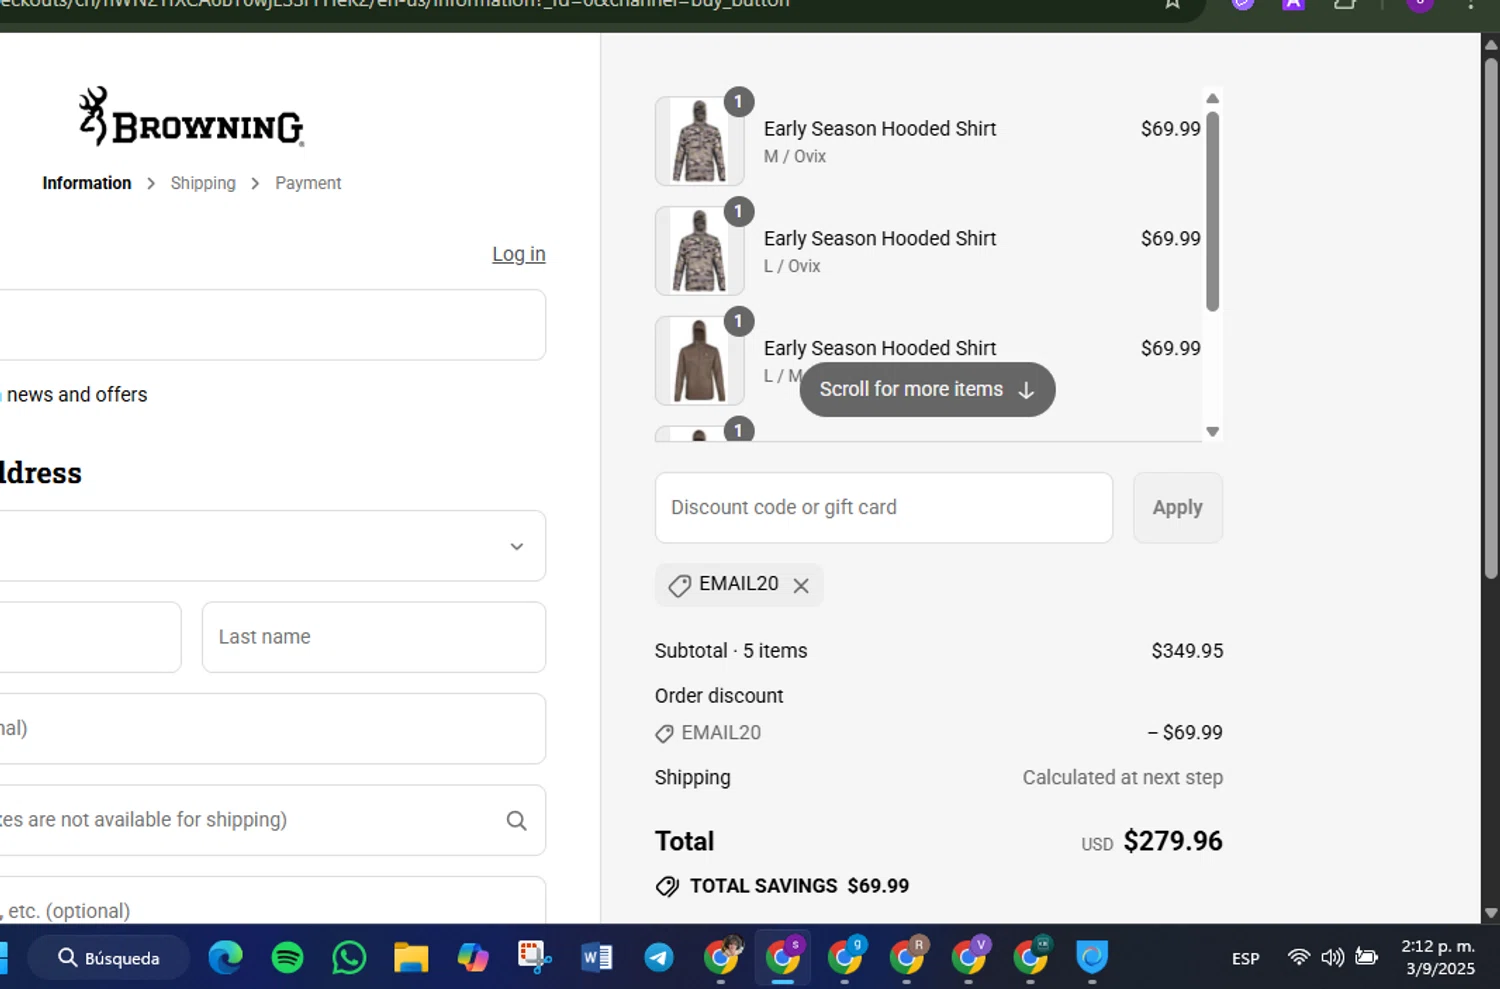Click the page scrollbar down arrow
1500x989 pixels.
1490,913
